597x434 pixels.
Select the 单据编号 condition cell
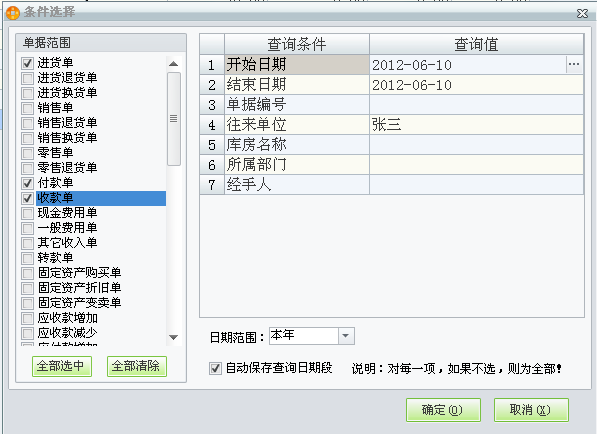pyautogui.click(x=297, y=105)
